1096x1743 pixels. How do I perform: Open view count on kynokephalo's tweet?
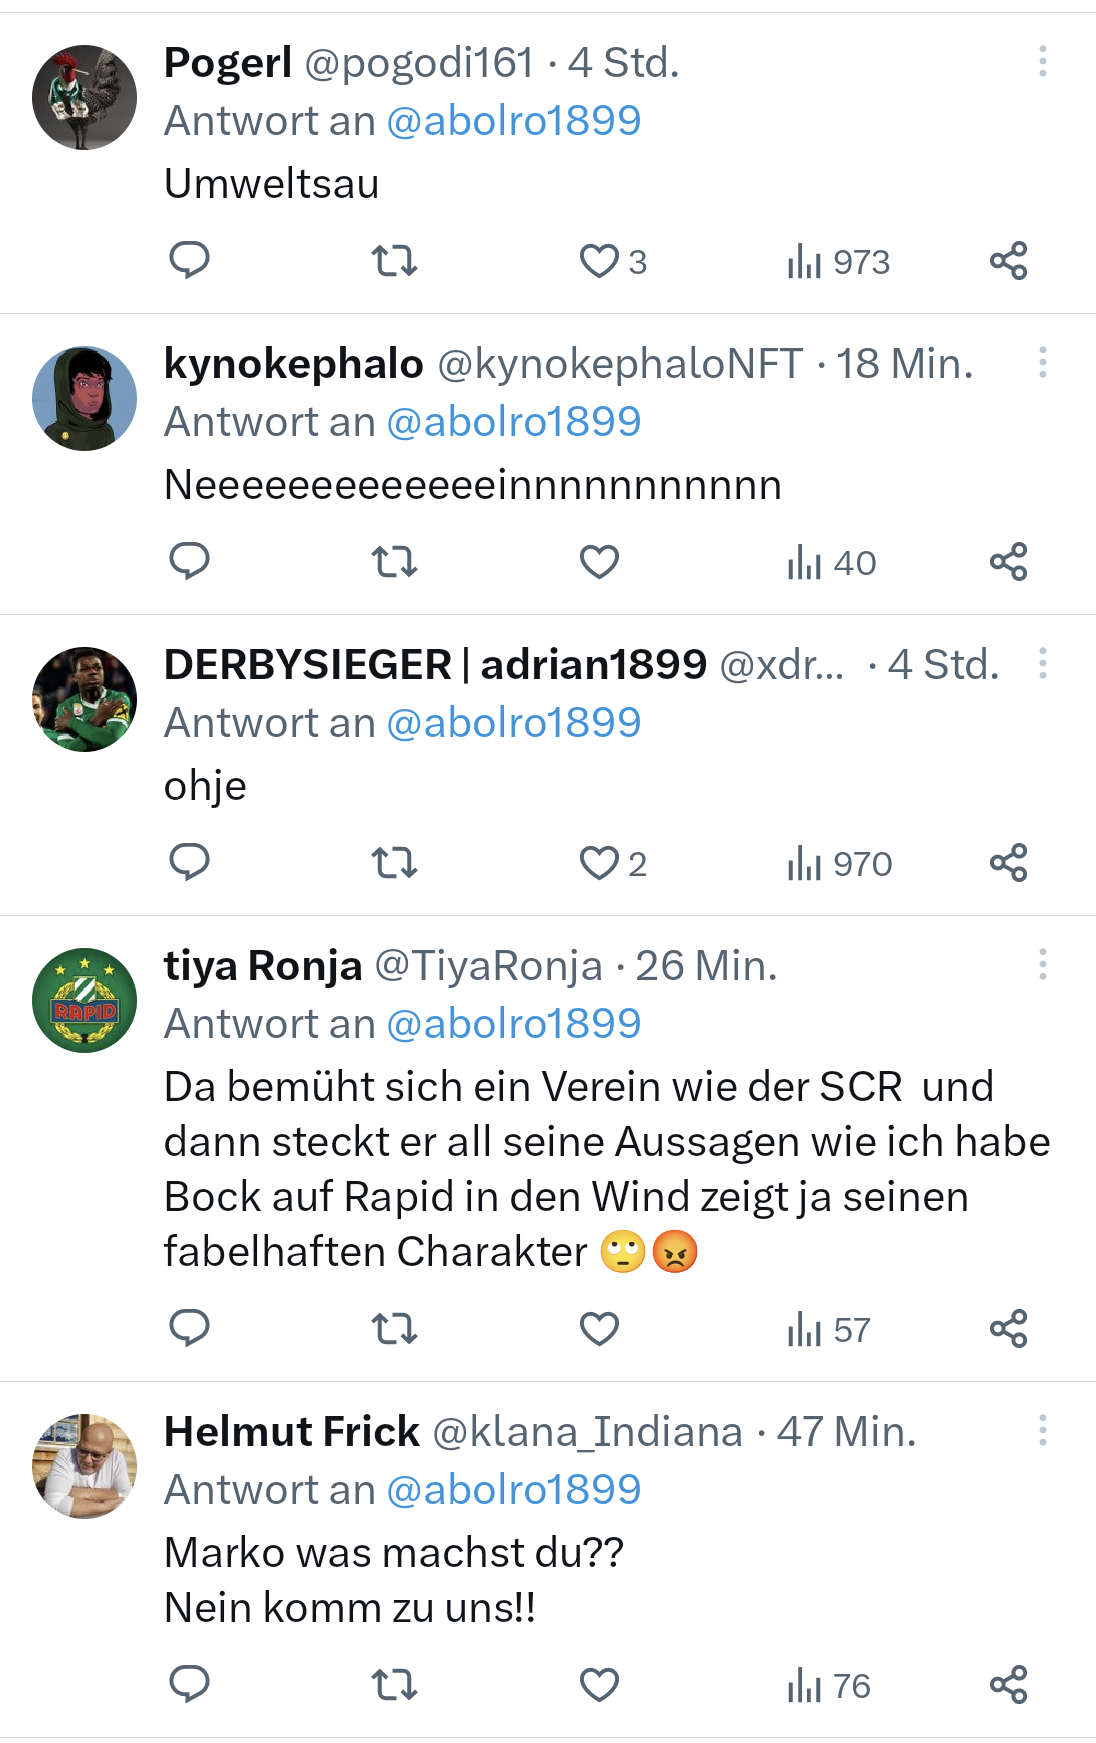[831, 563]
